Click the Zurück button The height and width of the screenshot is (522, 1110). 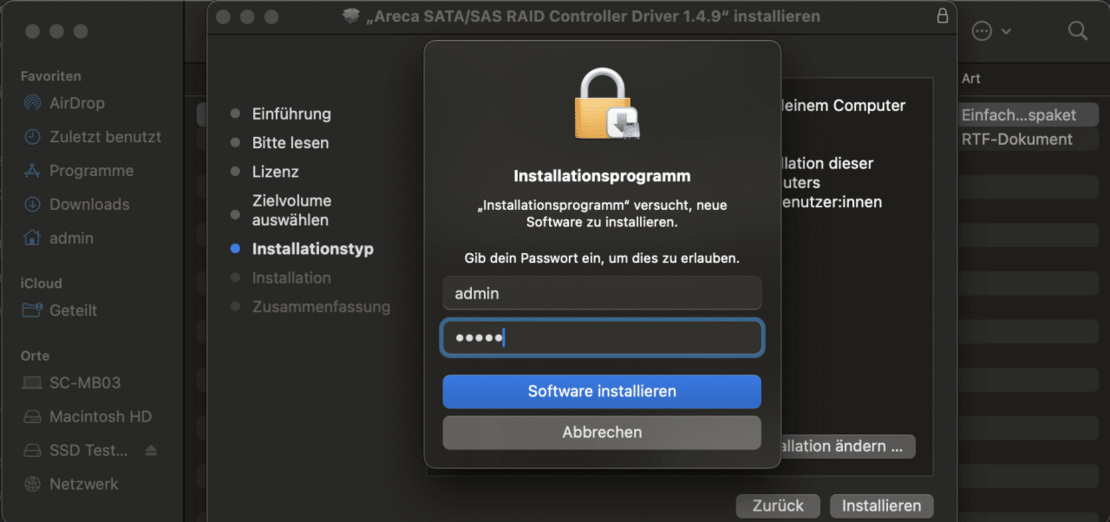pyautogui.click(x=777, y=506)
